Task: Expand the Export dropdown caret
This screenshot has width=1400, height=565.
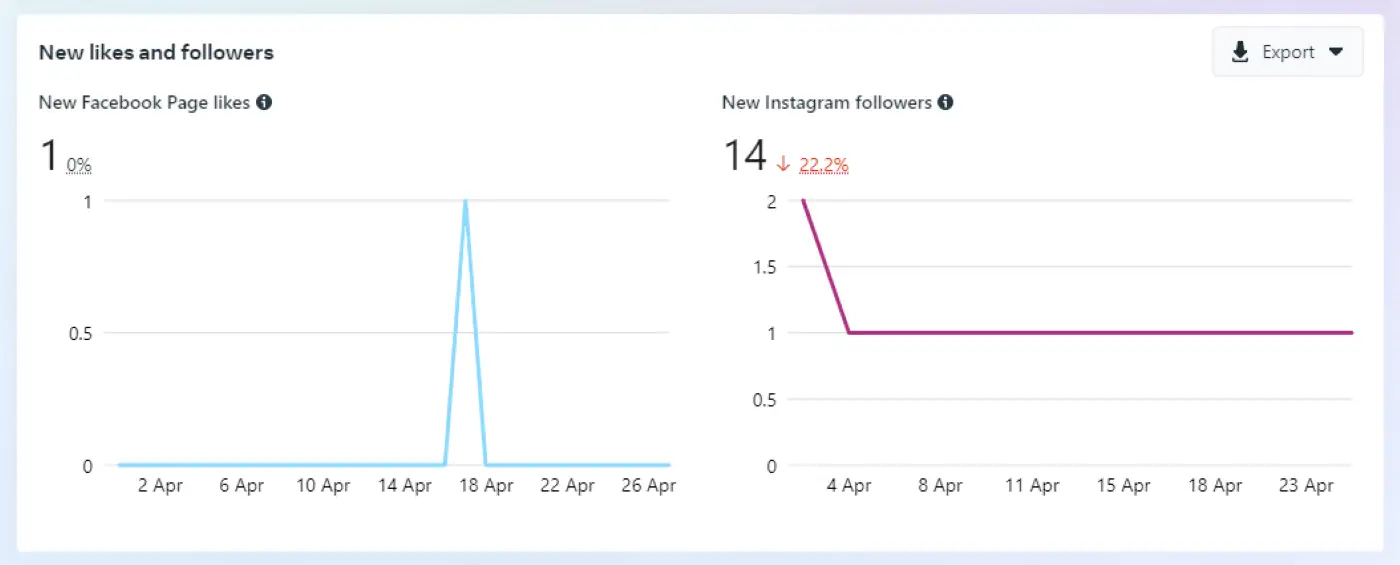Action: (1336, 52)
